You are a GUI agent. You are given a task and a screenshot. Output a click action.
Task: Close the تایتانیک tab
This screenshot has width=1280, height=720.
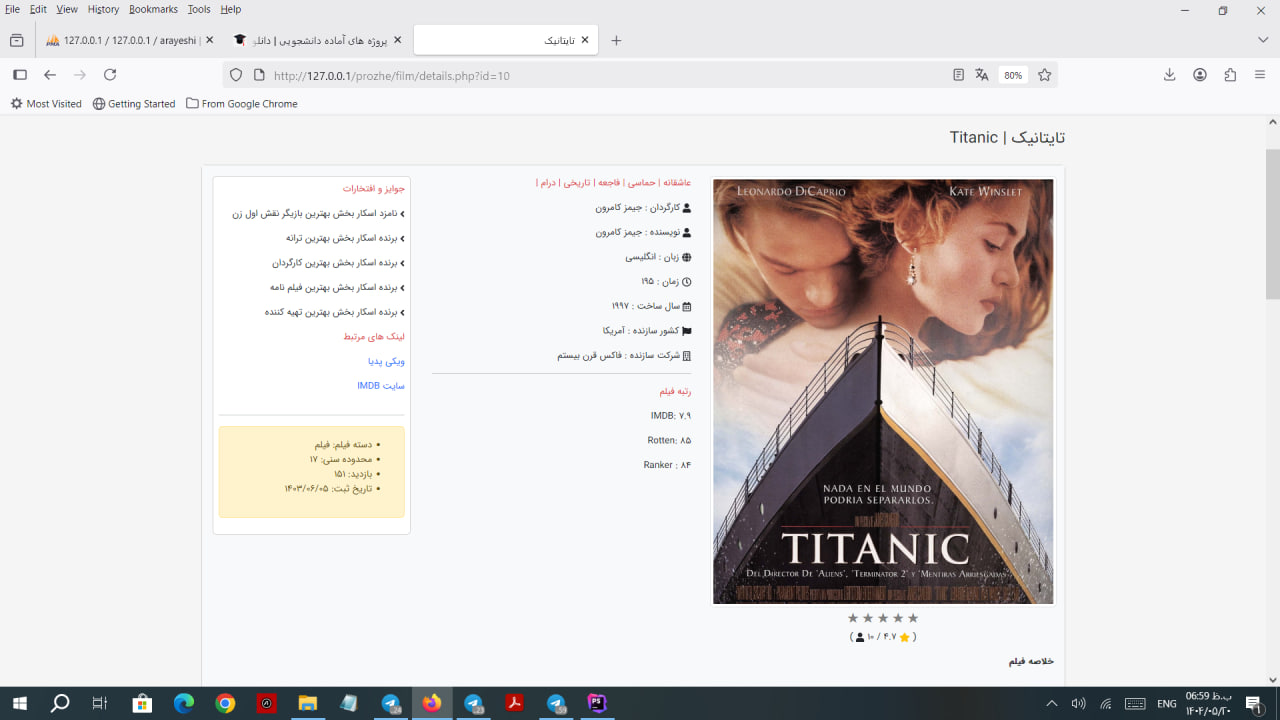[585, 40]
